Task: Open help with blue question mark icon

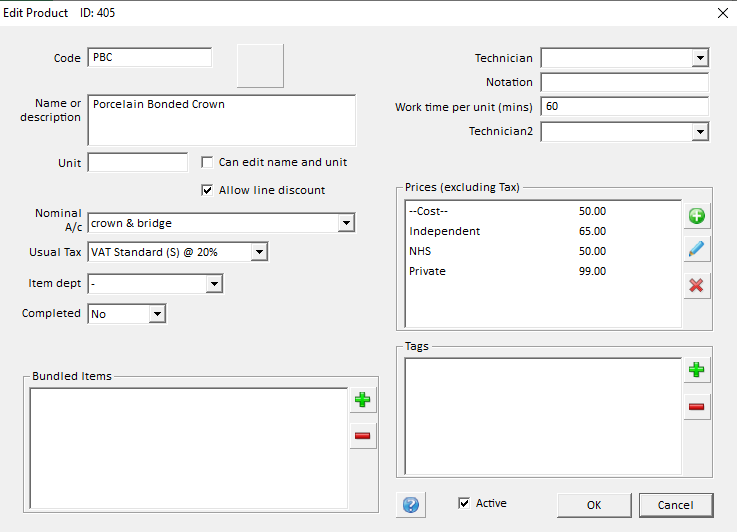Action: 410,505
